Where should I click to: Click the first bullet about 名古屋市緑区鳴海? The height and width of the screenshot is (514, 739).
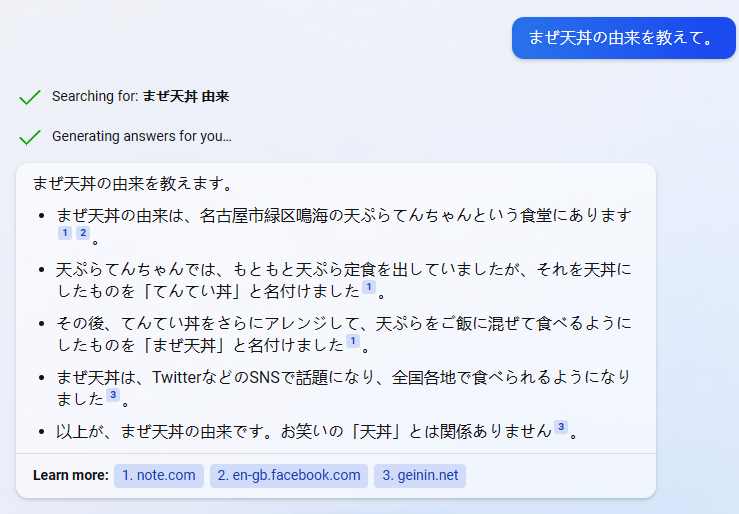pos(344,227)
